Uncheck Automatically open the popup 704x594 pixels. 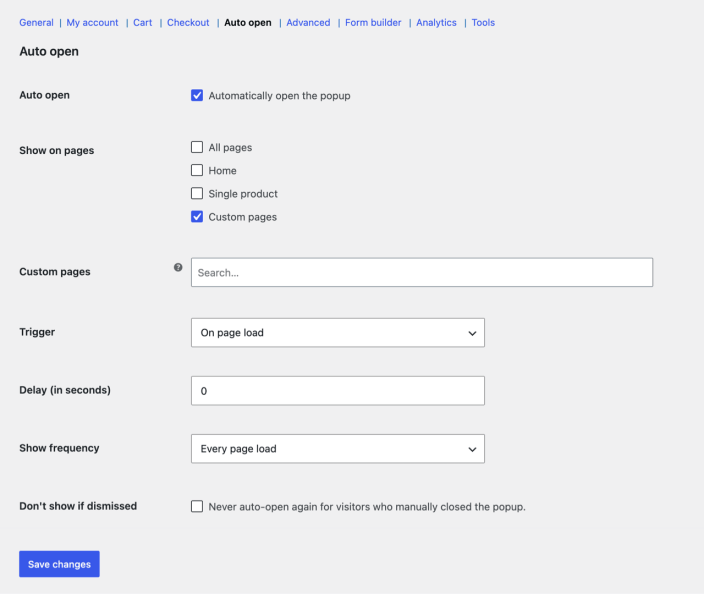(x=197, y=95)
